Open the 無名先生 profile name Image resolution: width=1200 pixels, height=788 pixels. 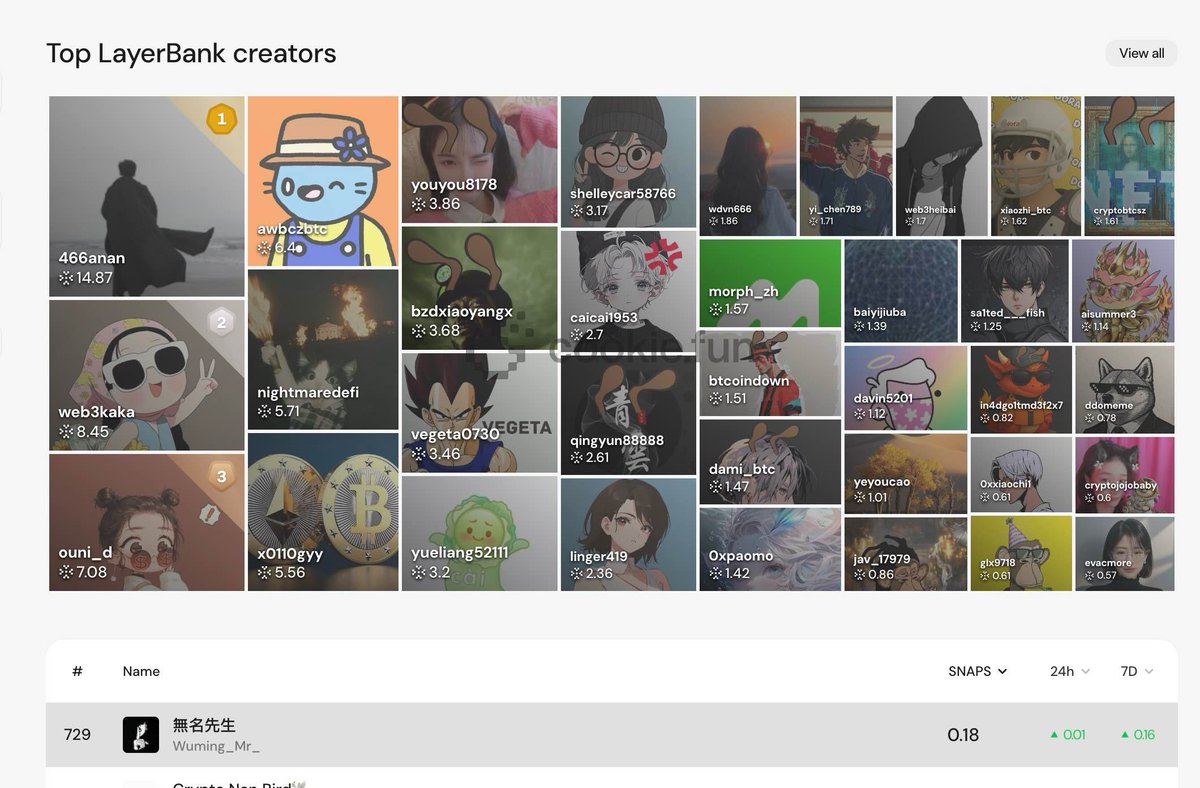[x=204, y=725]
